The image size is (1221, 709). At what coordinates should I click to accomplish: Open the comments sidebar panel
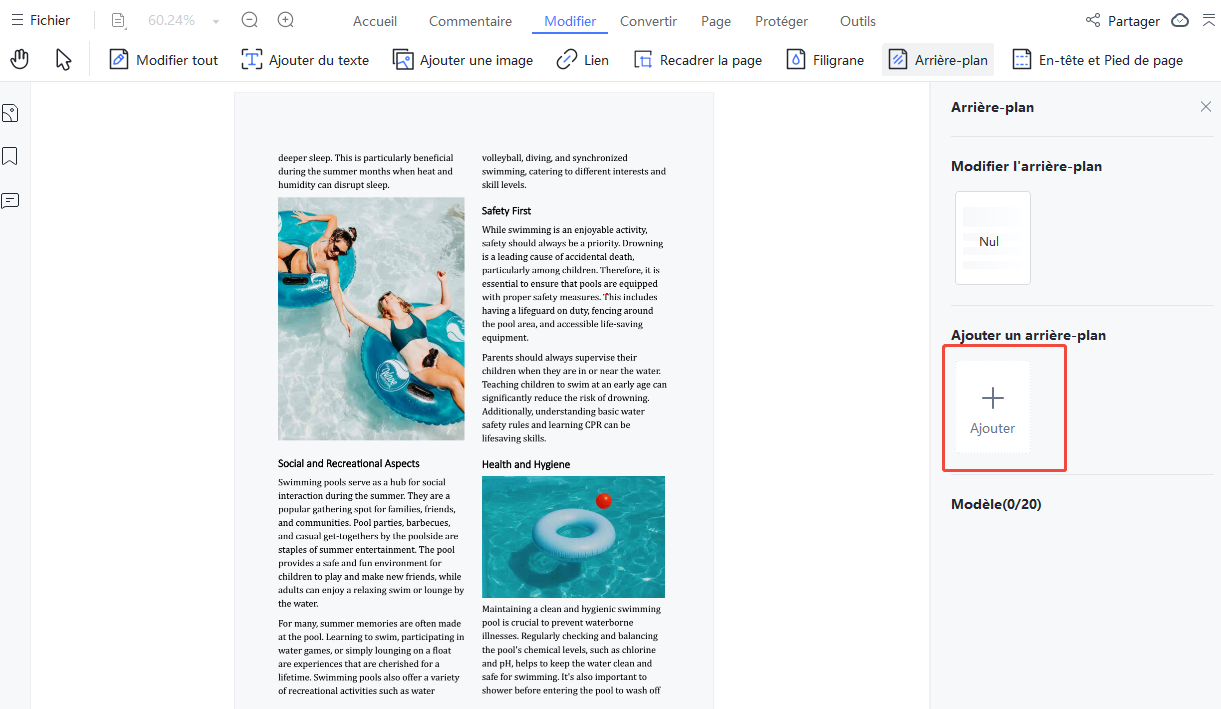(x=11, y=201)
